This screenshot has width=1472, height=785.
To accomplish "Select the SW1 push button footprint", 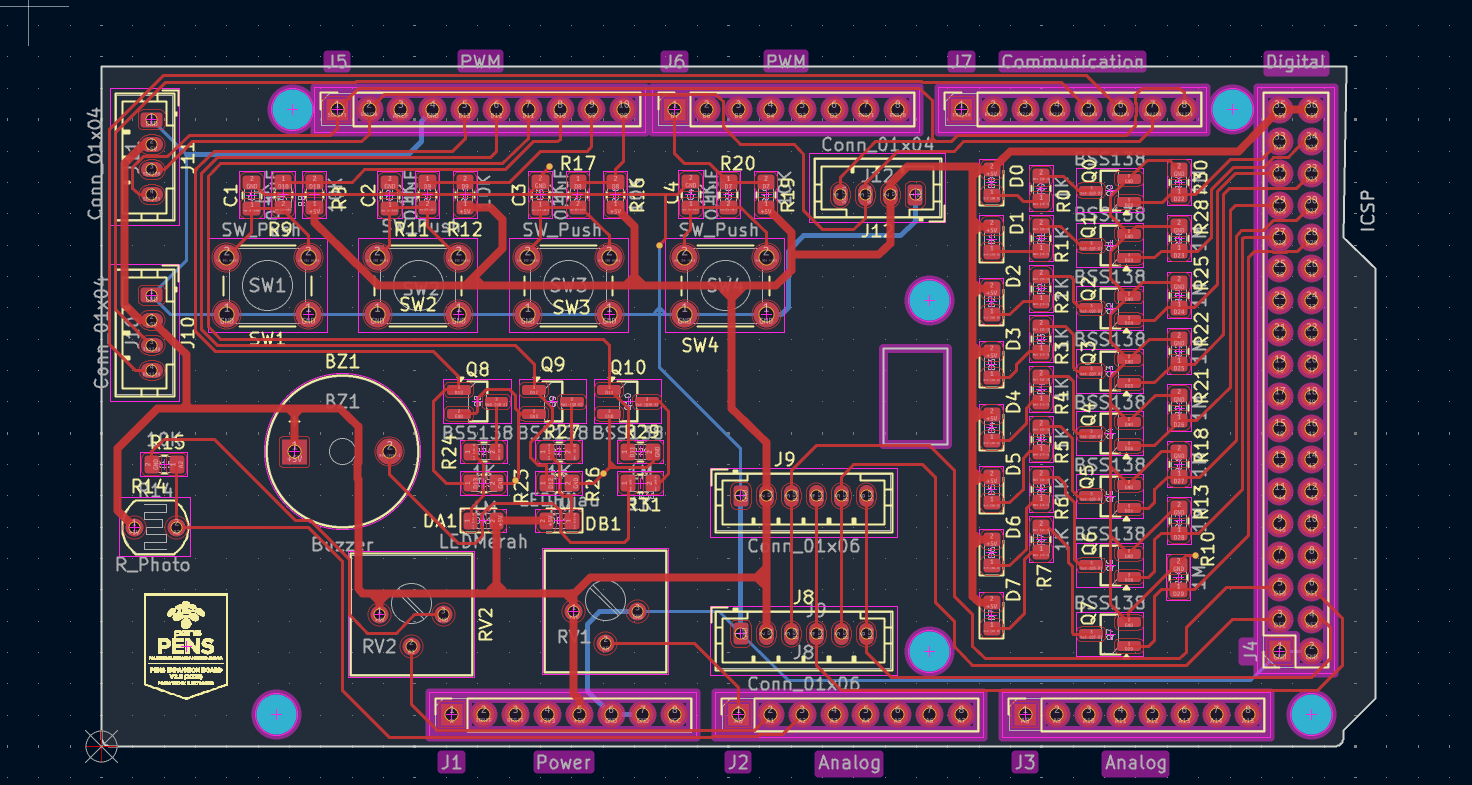I will [267, 286].
